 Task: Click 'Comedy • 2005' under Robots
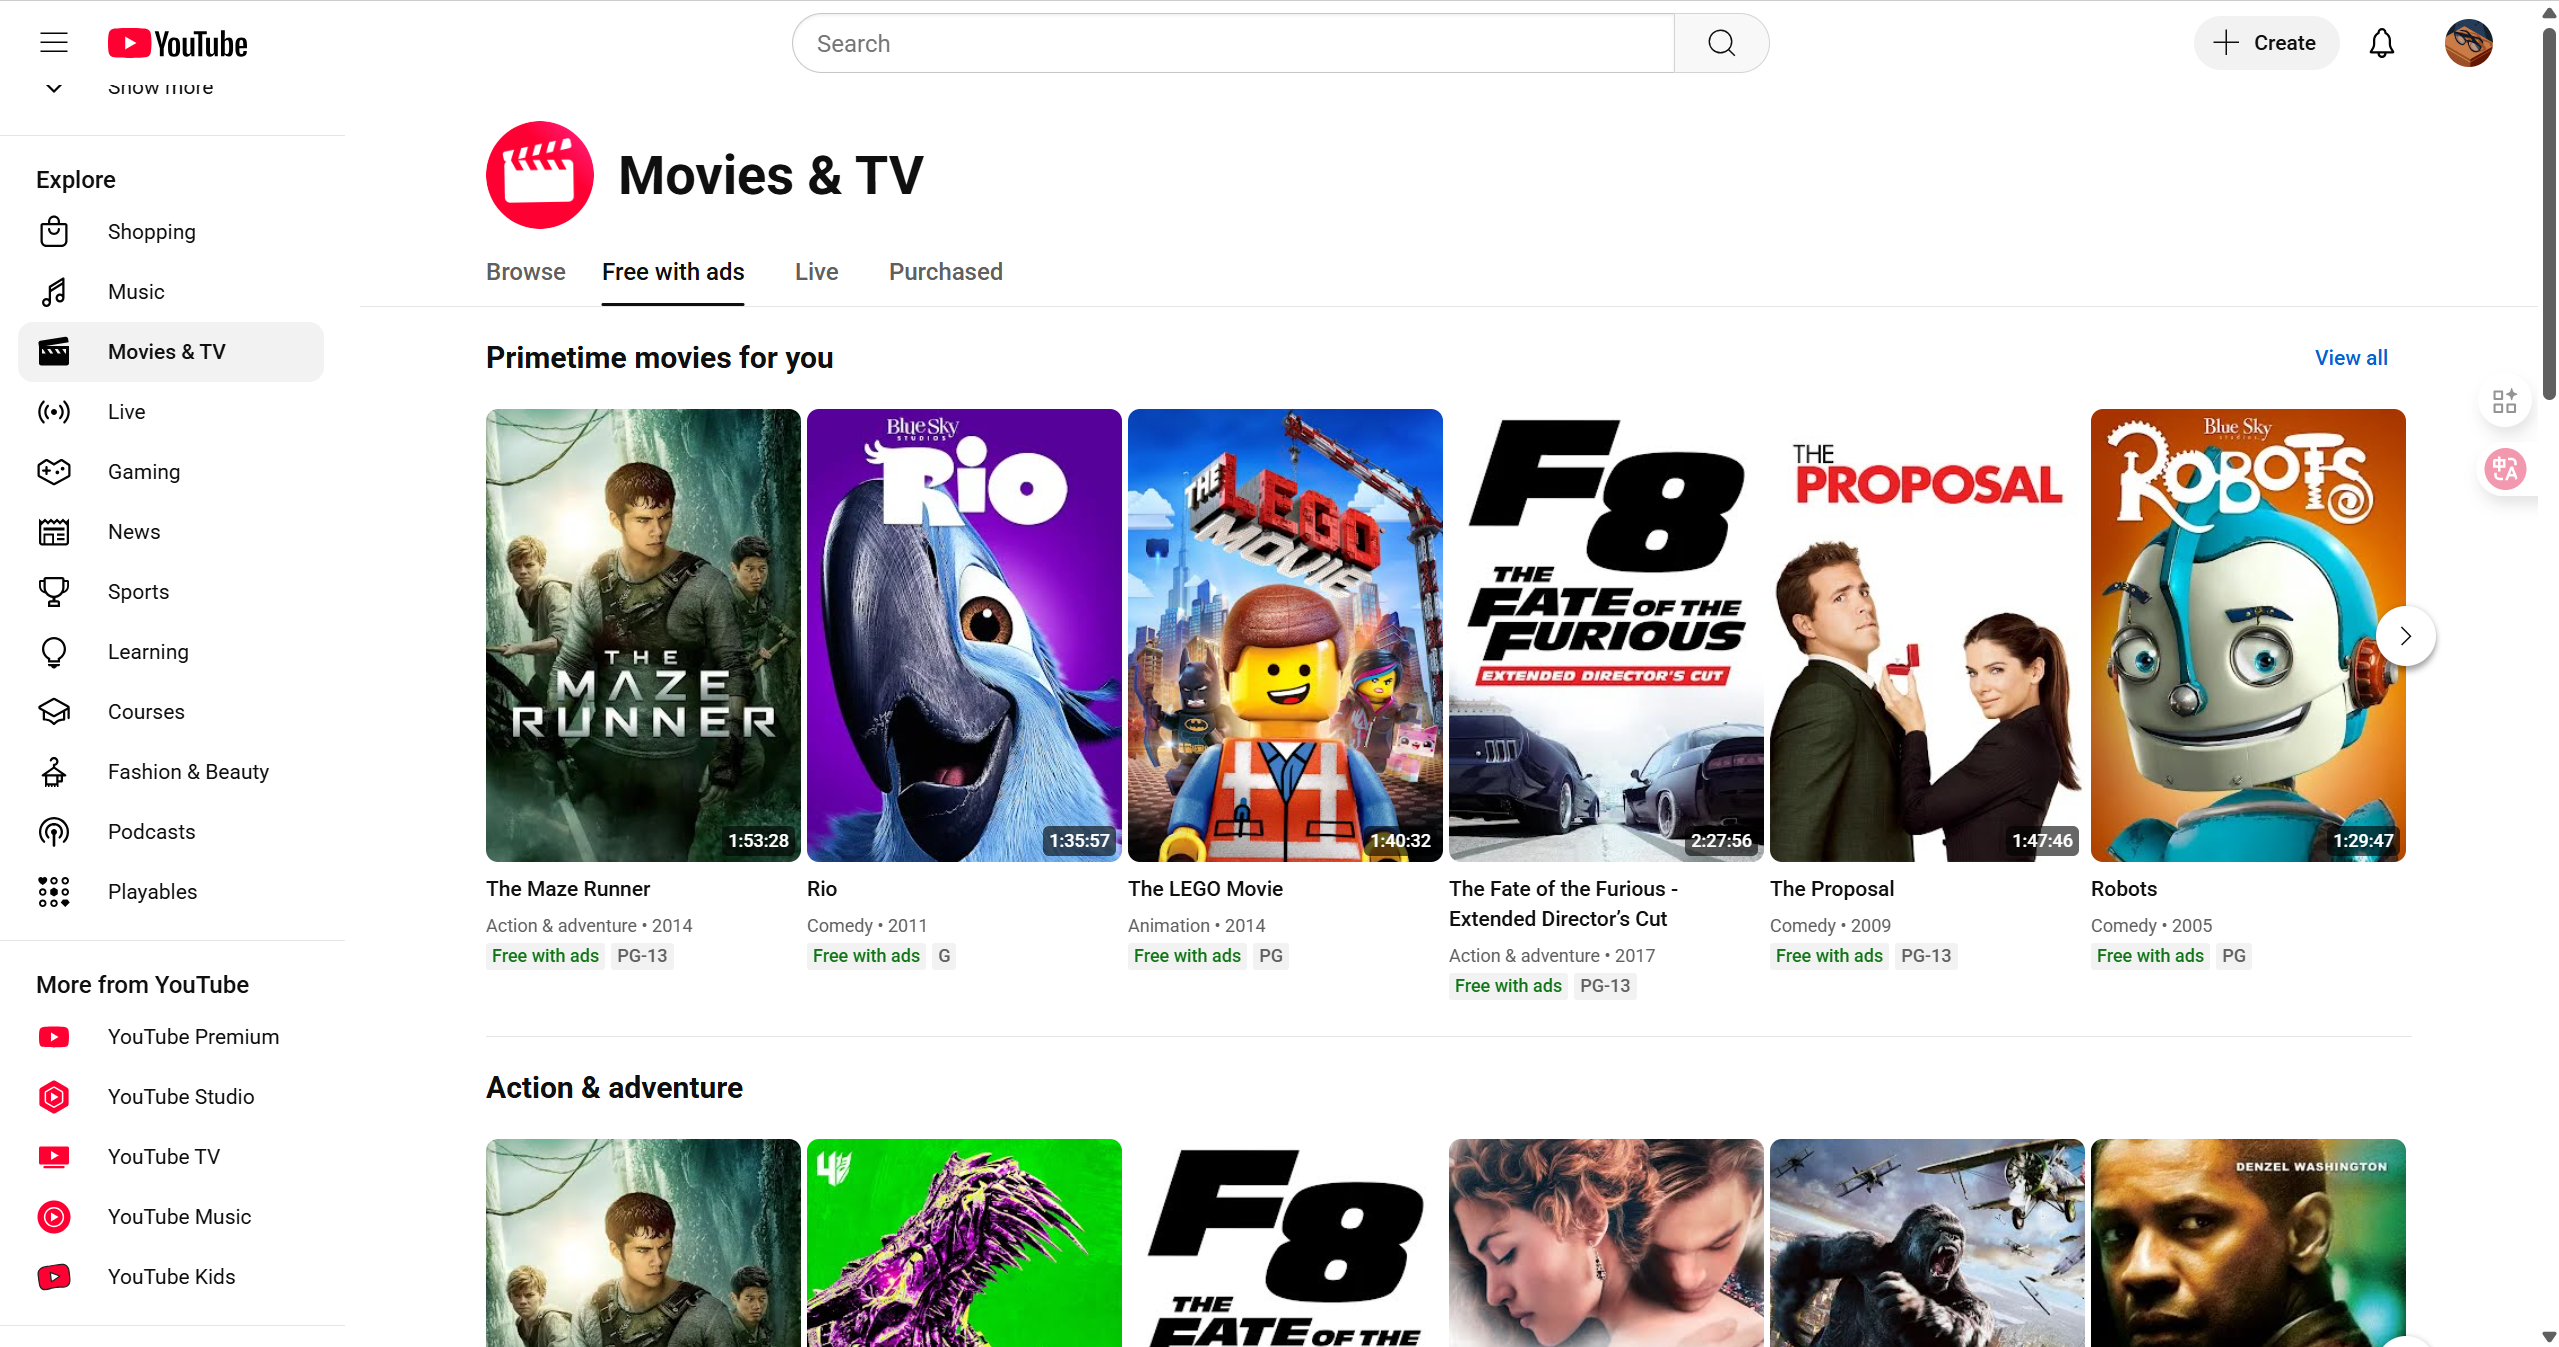coord(2151,926)
